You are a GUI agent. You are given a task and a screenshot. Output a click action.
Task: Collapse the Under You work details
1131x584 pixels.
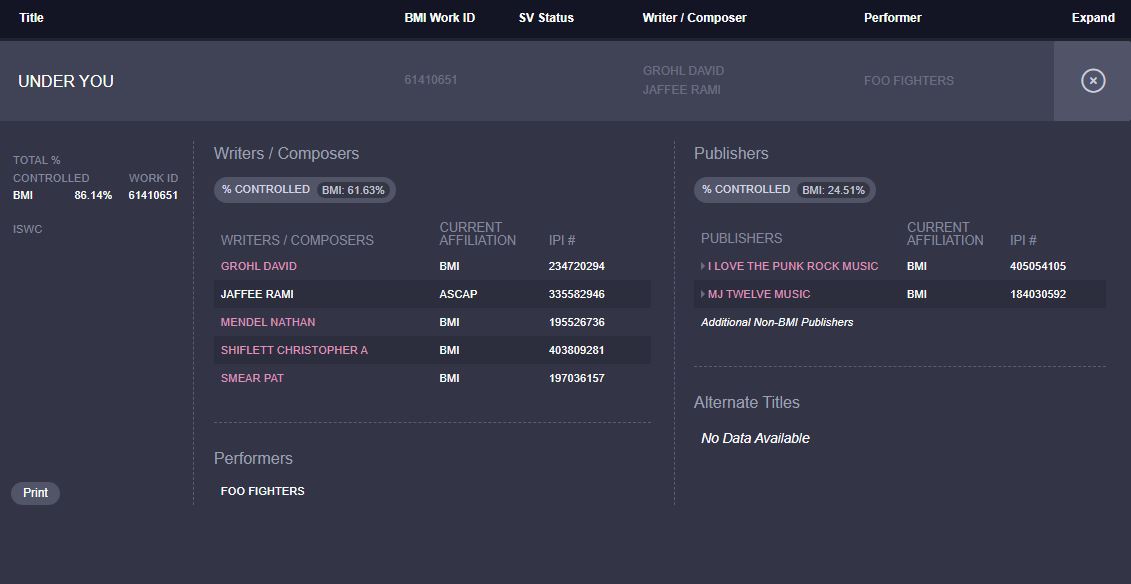[x=1092, y=81]
